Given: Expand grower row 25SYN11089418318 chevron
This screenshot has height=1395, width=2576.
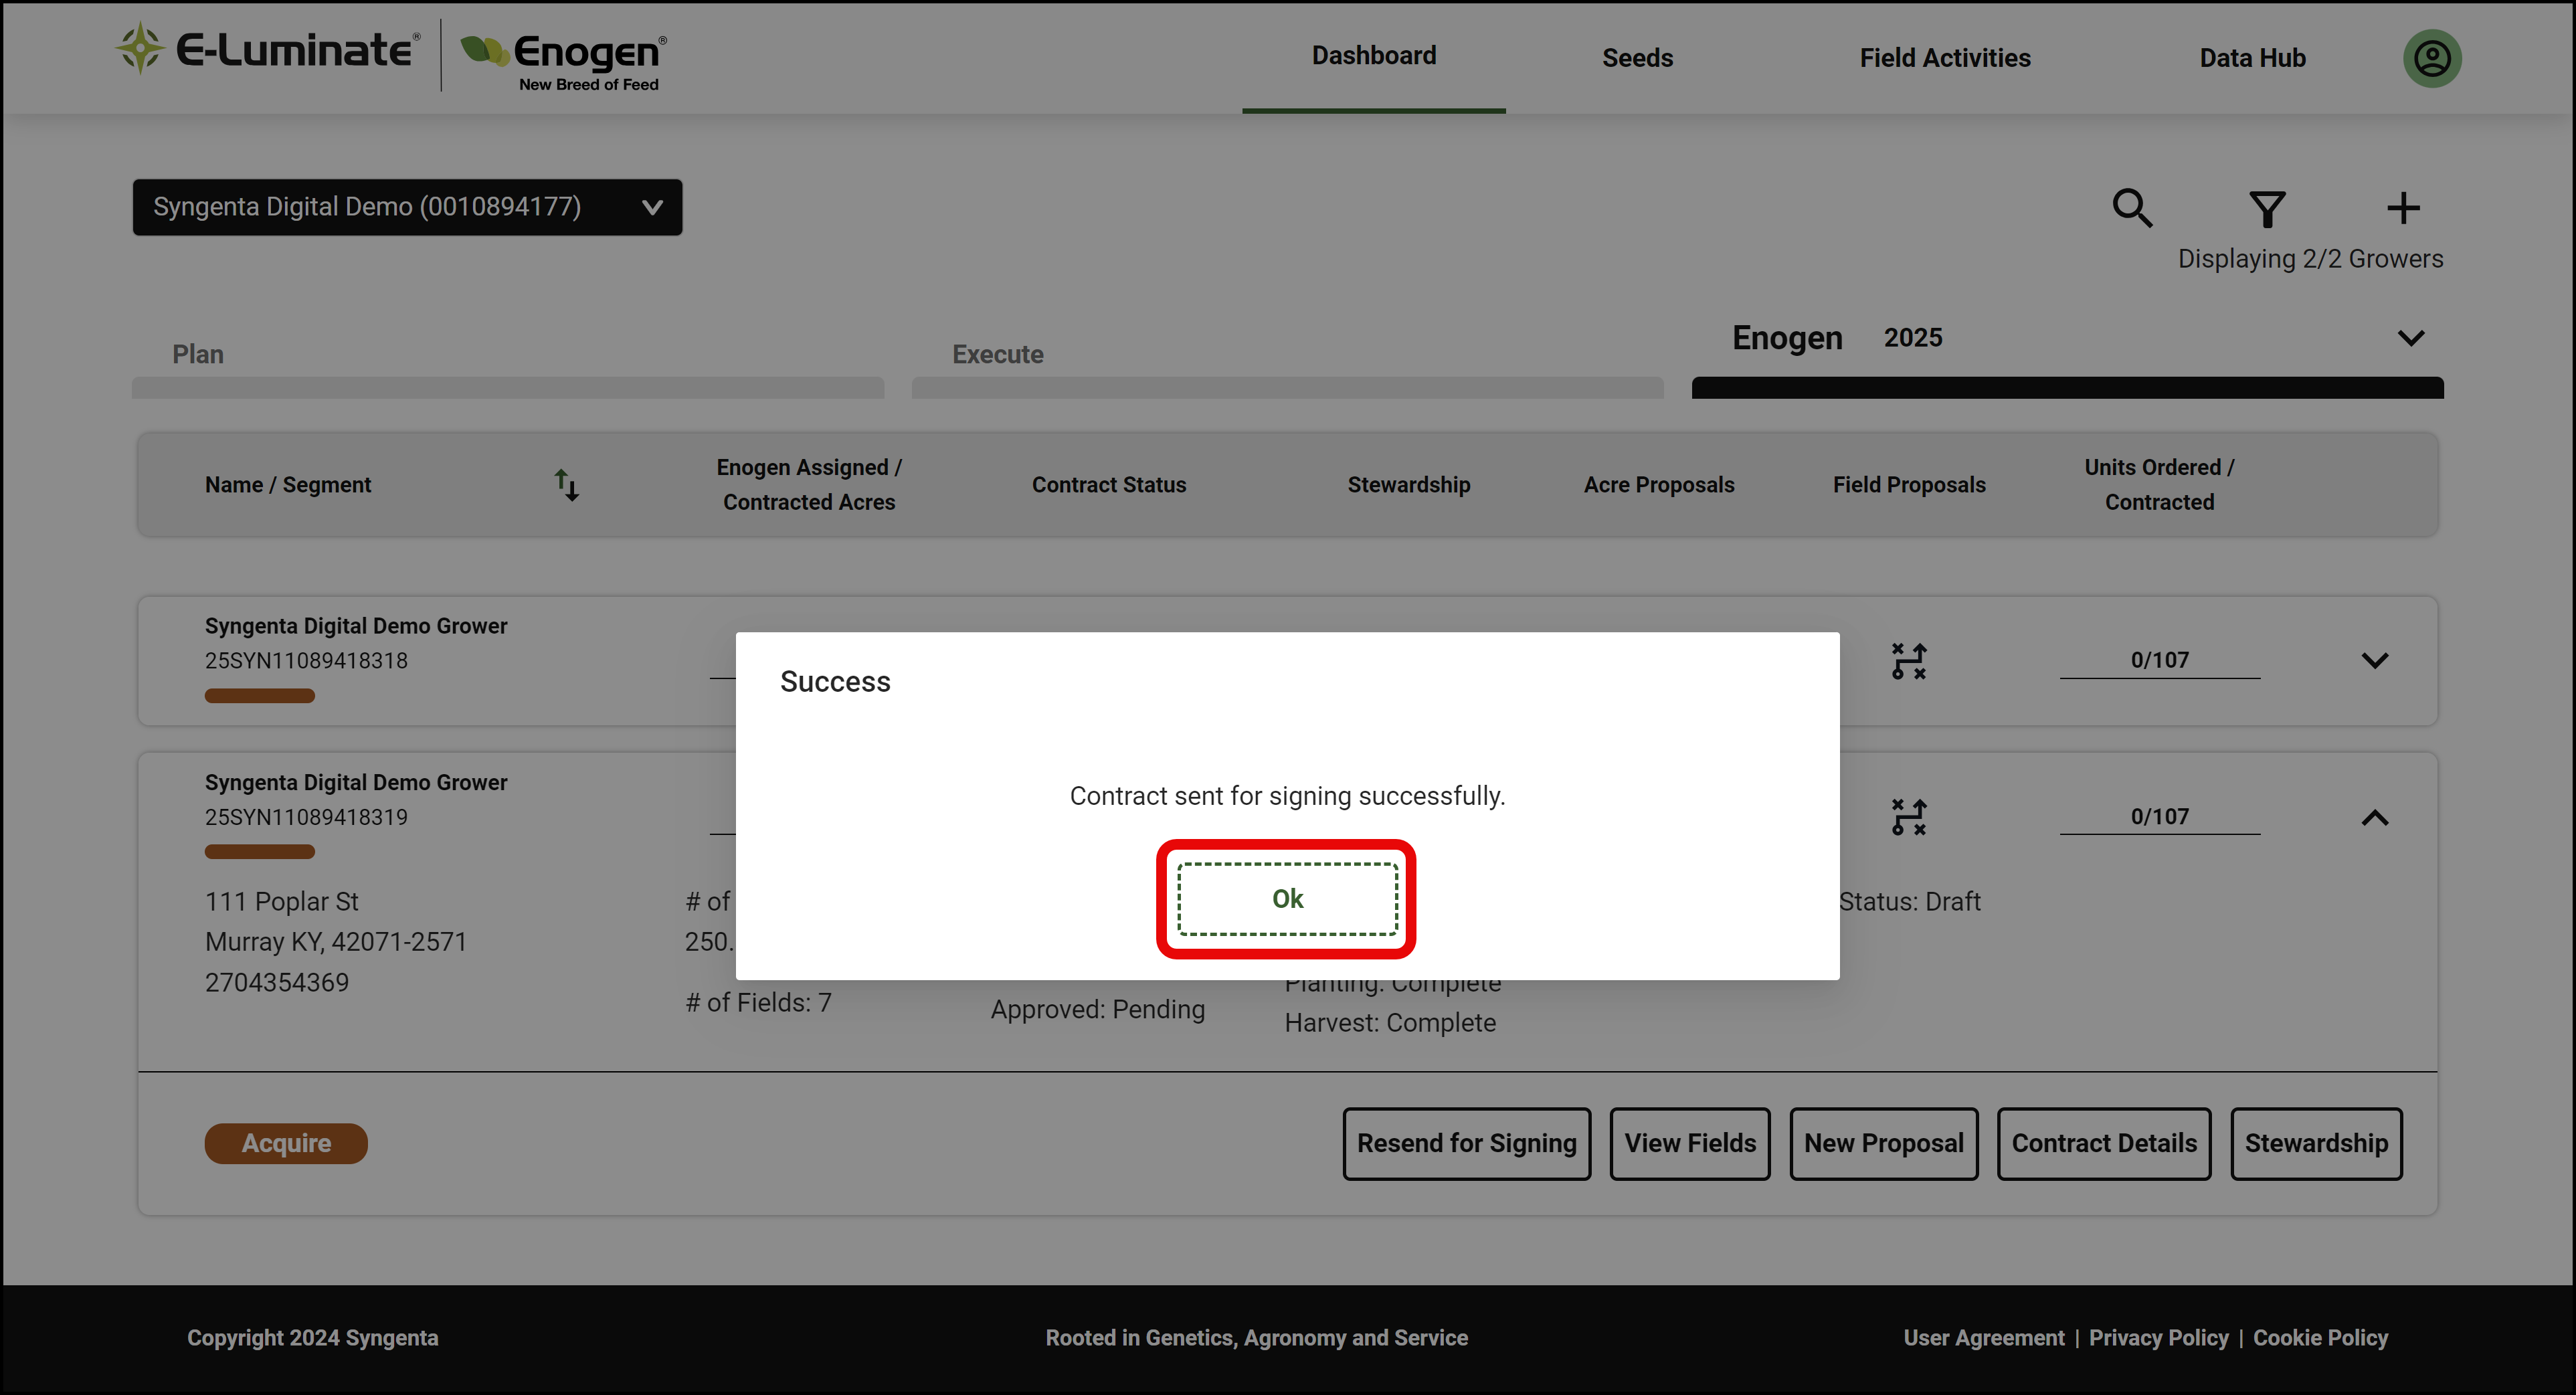Looking at the screenshot, I should tap(2374, 660).
